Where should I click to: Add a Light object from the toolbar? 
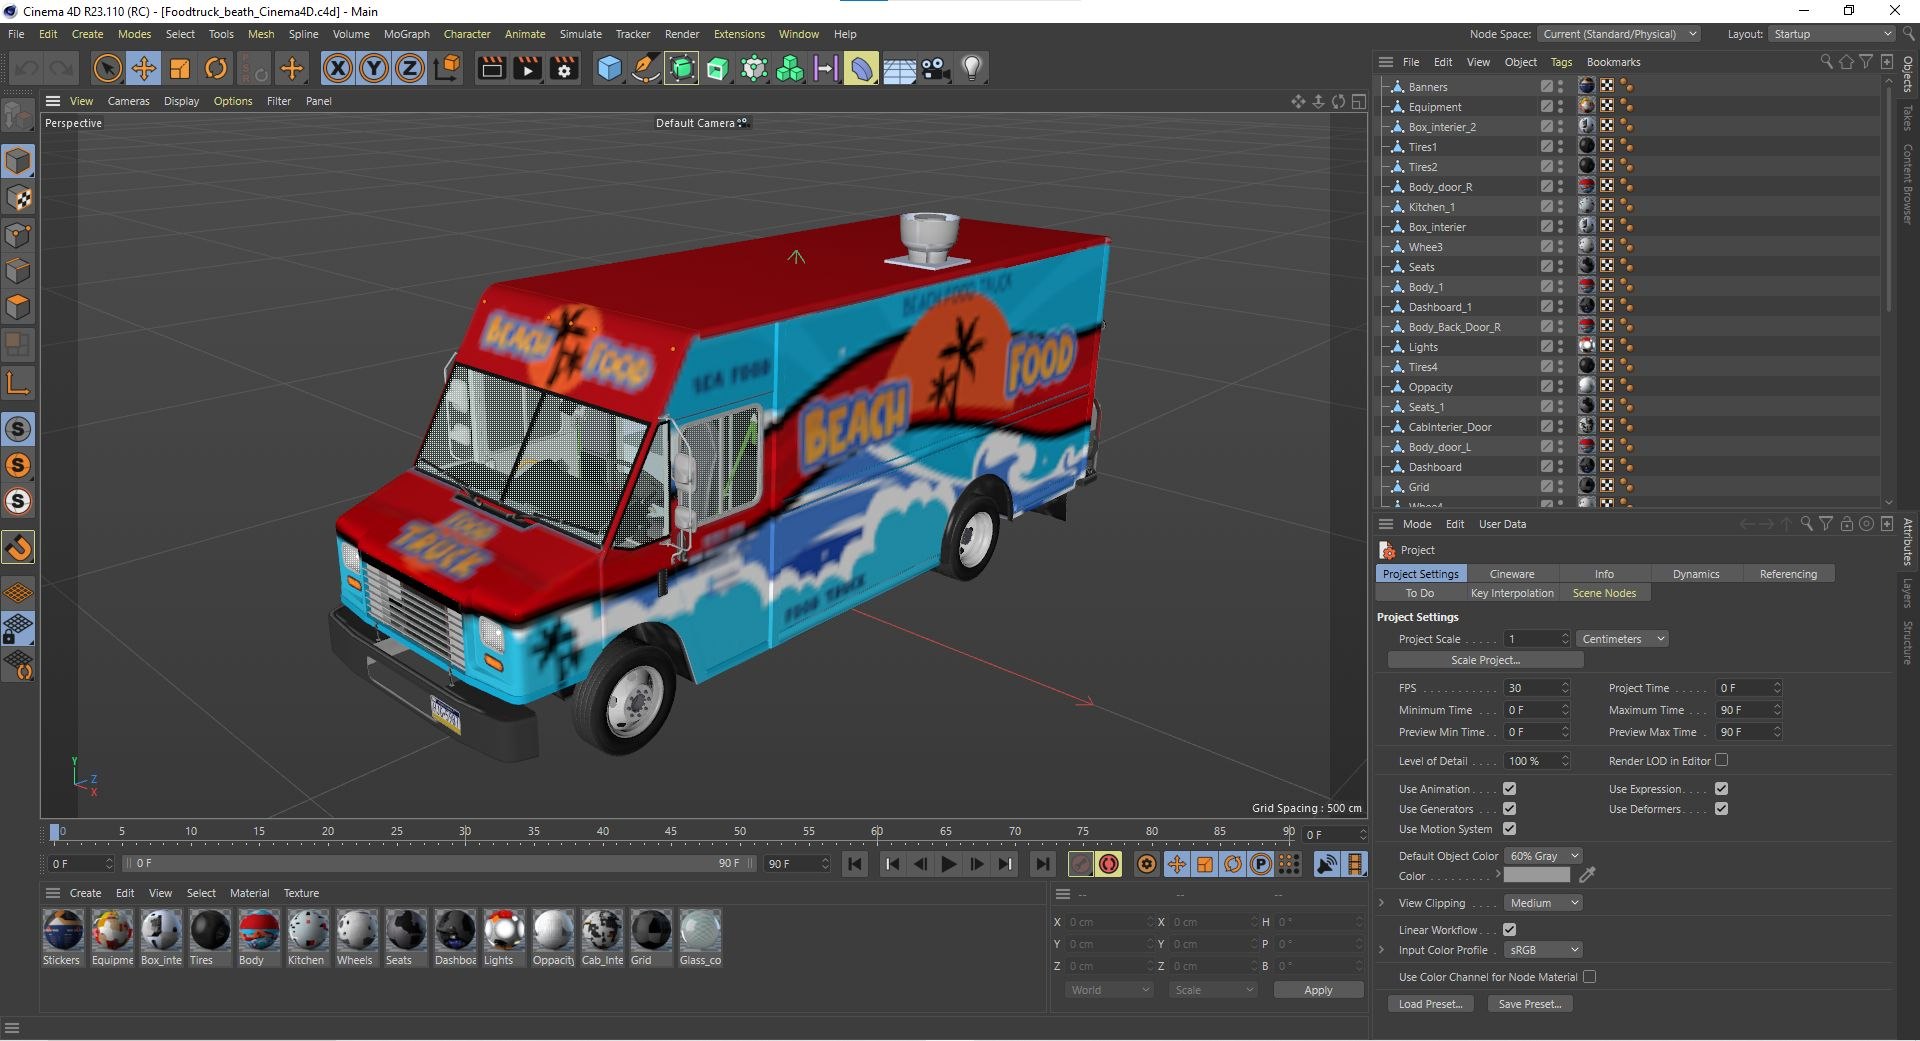972,68
